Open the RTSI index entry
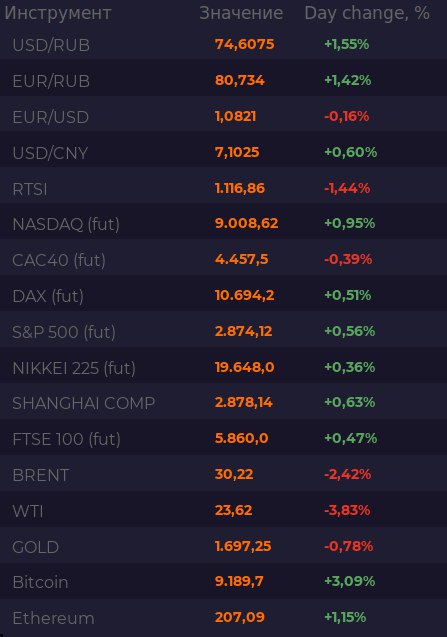447x637 pixels. pos(224,188)
